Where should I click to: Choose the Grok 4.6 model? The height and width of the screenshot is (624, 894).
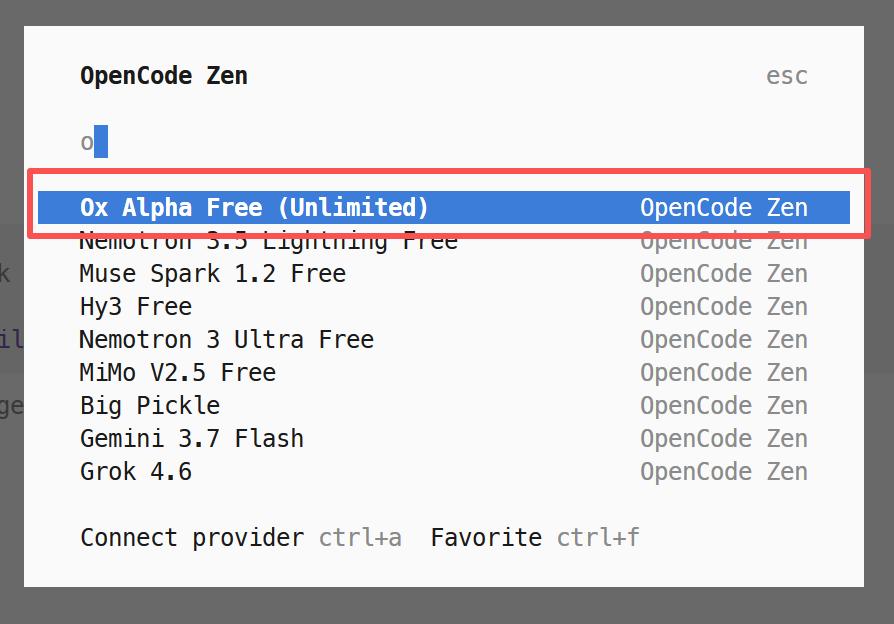click(x=444, y=472)
